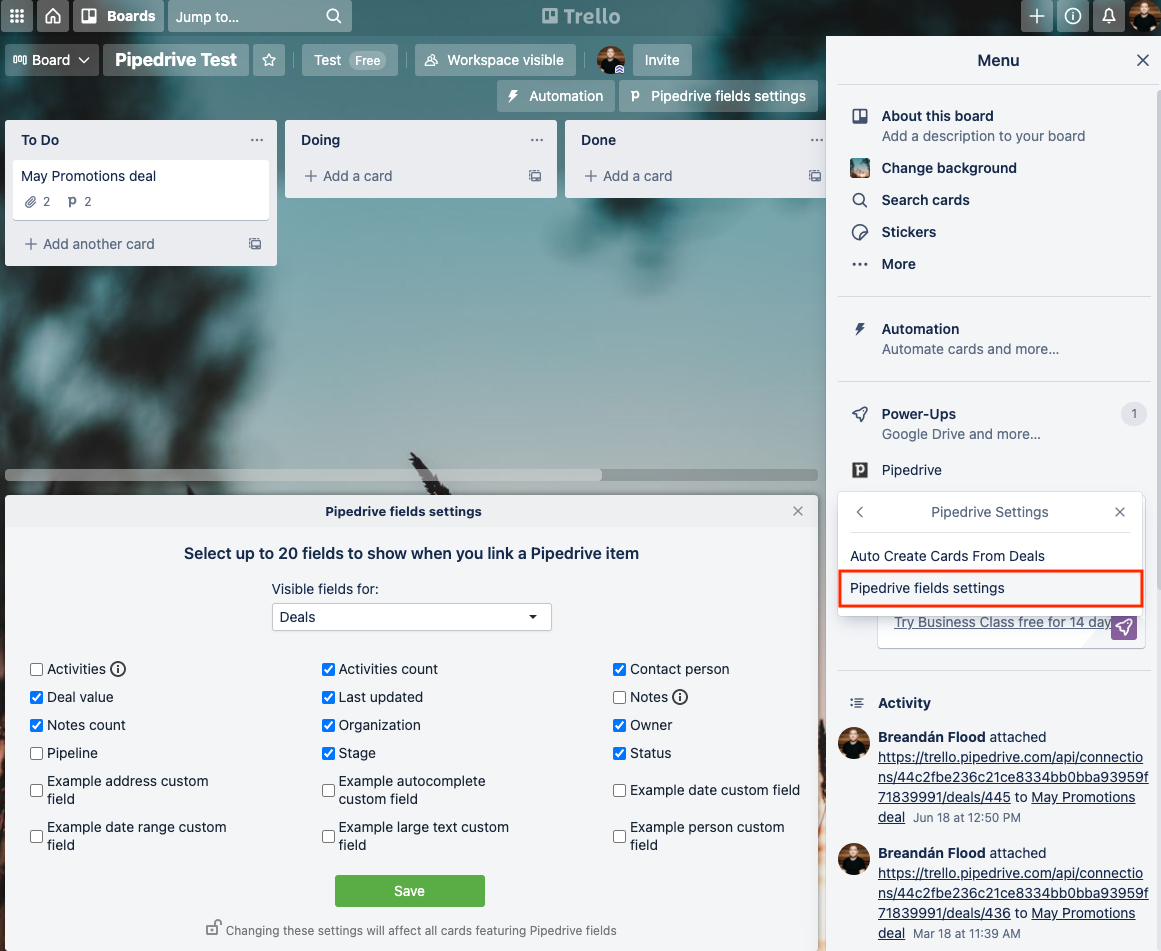Expand More options in the menu
Viewport: 1161px width, 951px height.
[x=898, y=264]
